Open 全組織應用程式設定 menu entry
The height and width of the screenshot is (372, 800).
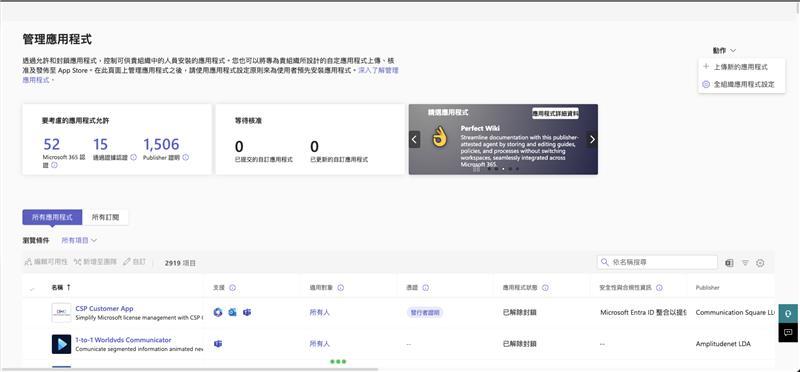tap(738, 84)
